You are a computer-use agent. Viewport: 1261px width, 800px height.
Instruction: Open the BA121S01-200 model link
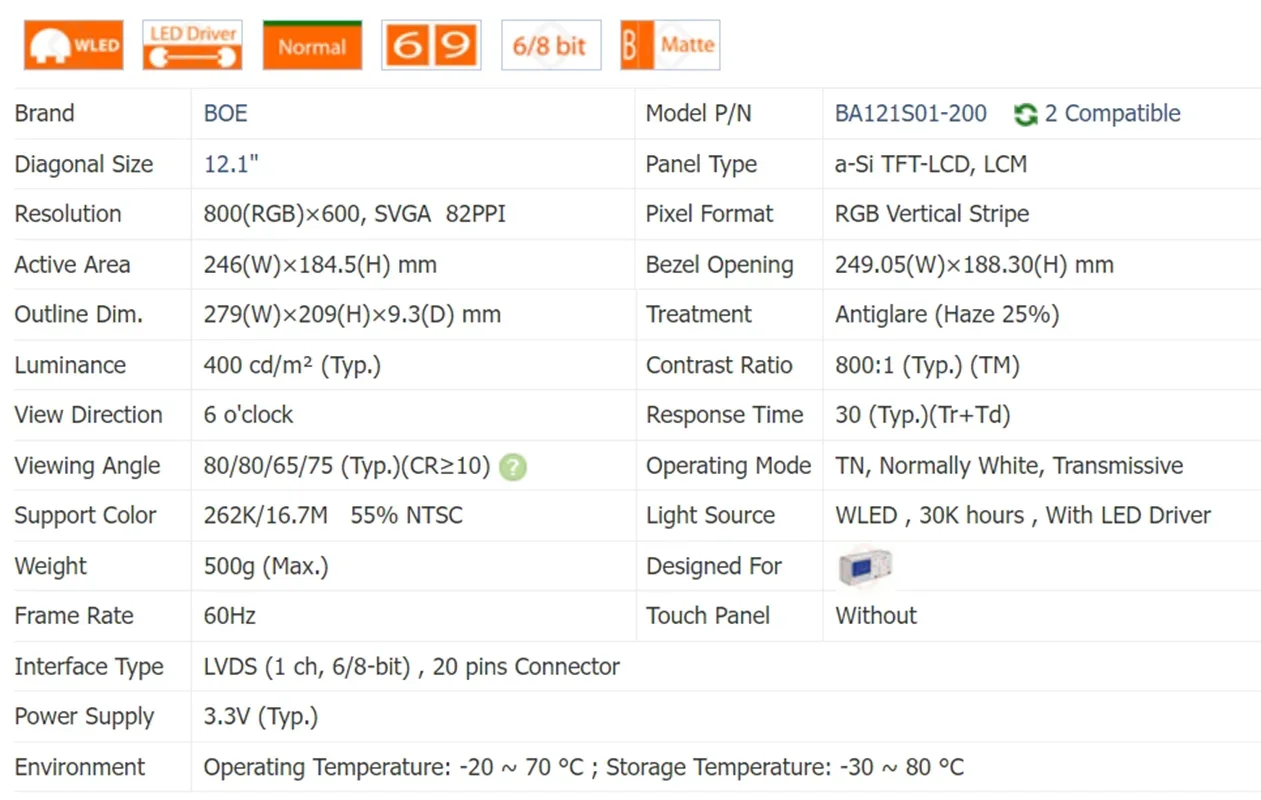[x=911, y=114]
